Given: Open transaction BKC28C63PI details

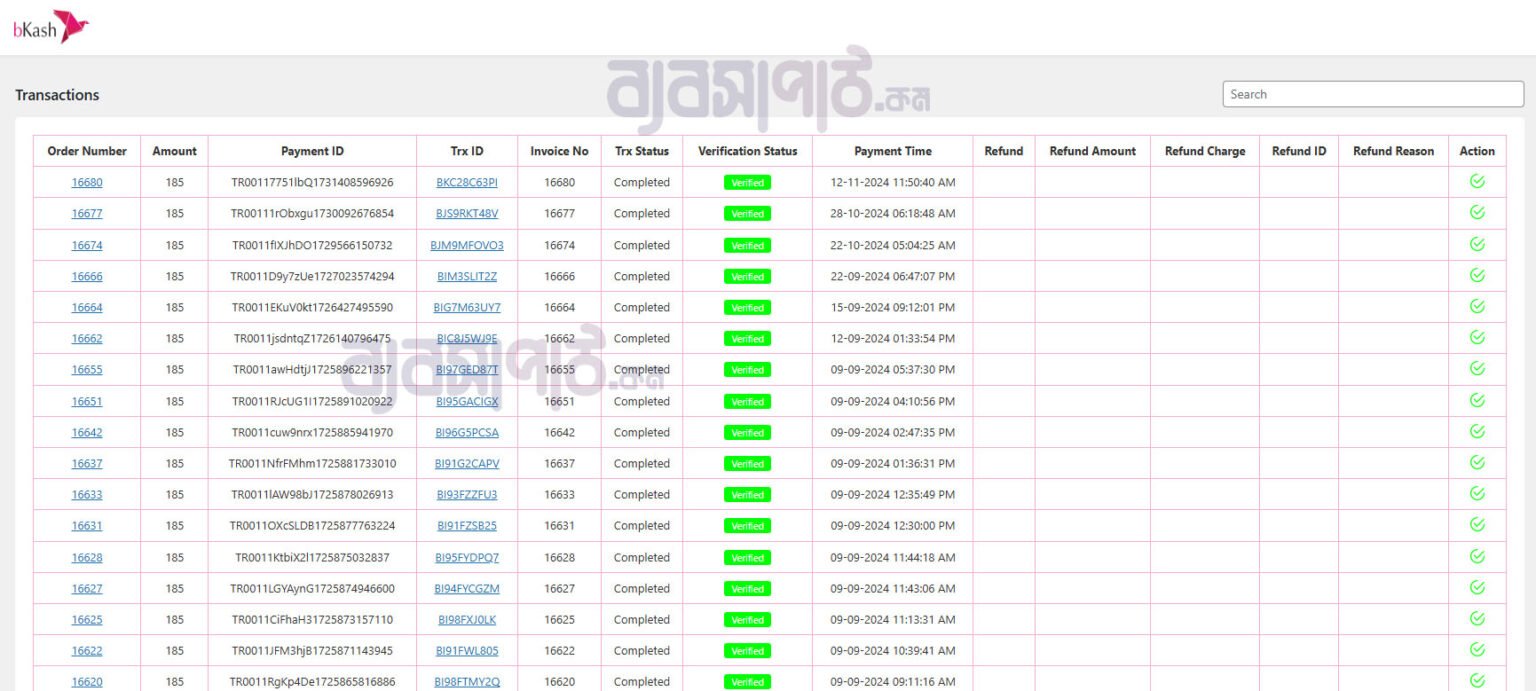Looking at the screenshot, I should coord(466,182).
